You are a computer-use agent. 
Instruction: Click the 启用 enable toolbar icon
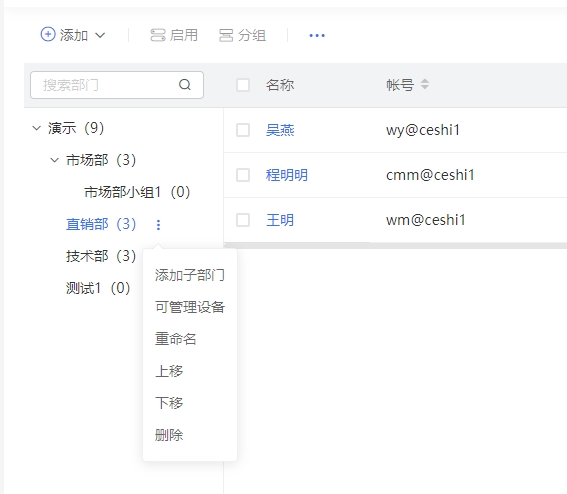pos(158,35)
